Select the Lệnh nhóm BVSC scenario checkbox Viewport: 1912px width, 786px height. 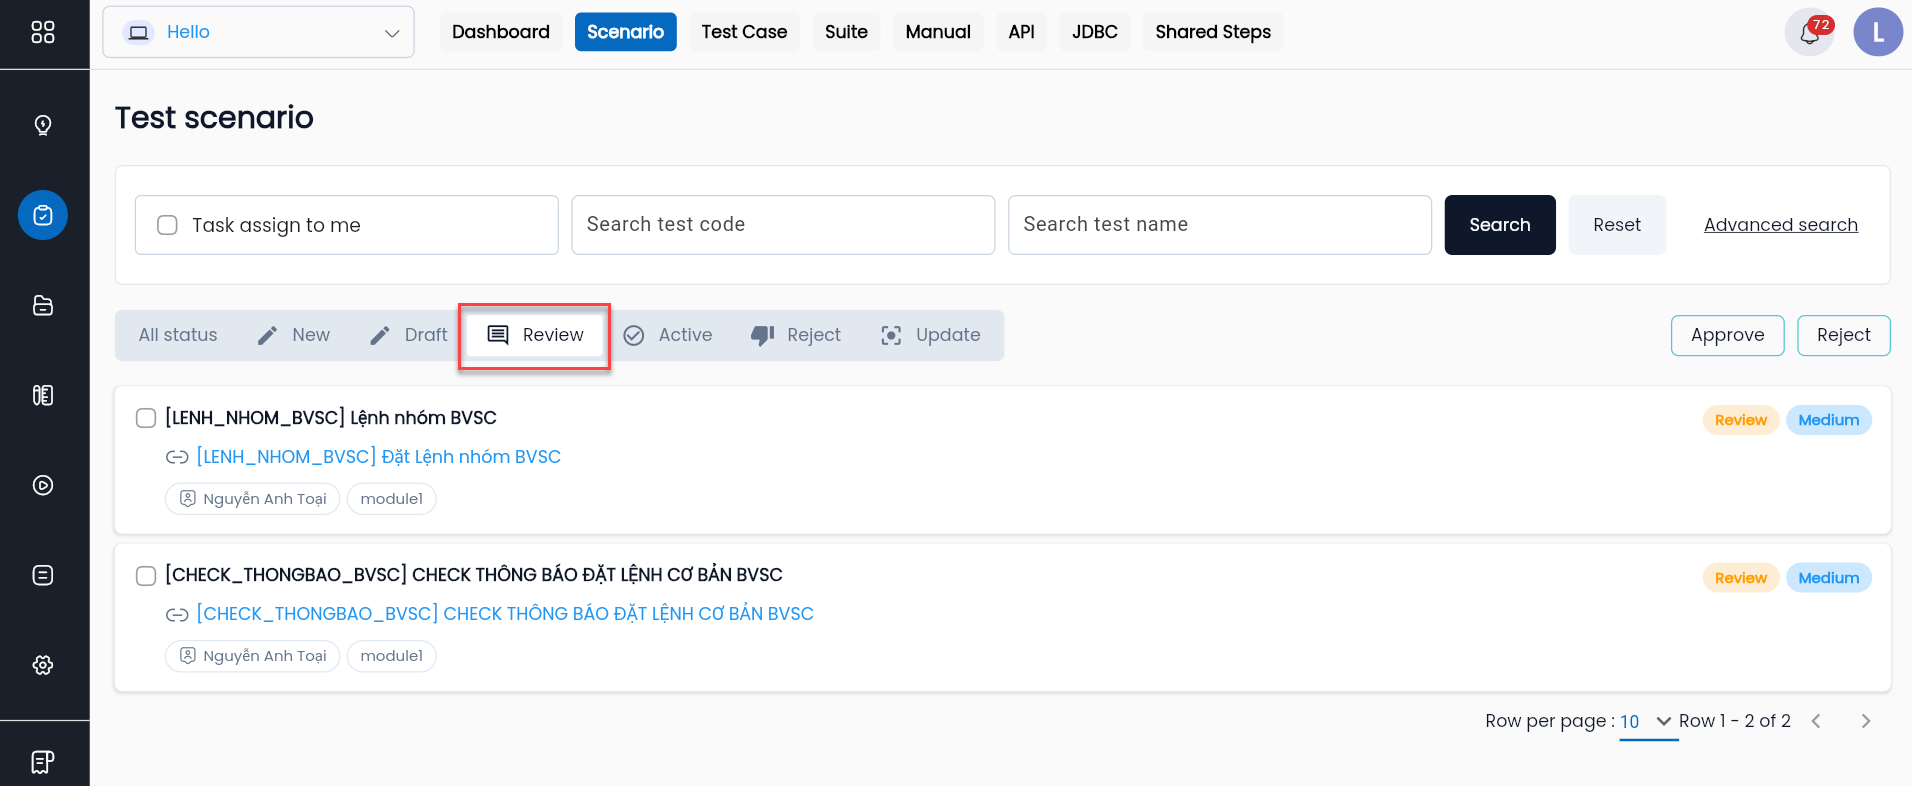tap(146, 418)
